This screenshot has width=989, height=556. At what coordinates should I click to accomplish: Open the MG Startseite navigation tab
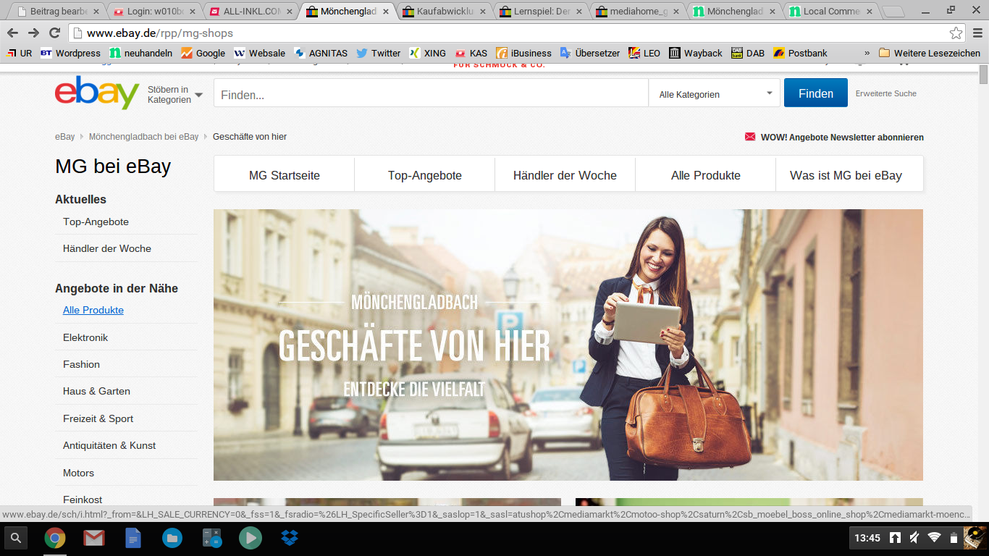click(284, 175)
